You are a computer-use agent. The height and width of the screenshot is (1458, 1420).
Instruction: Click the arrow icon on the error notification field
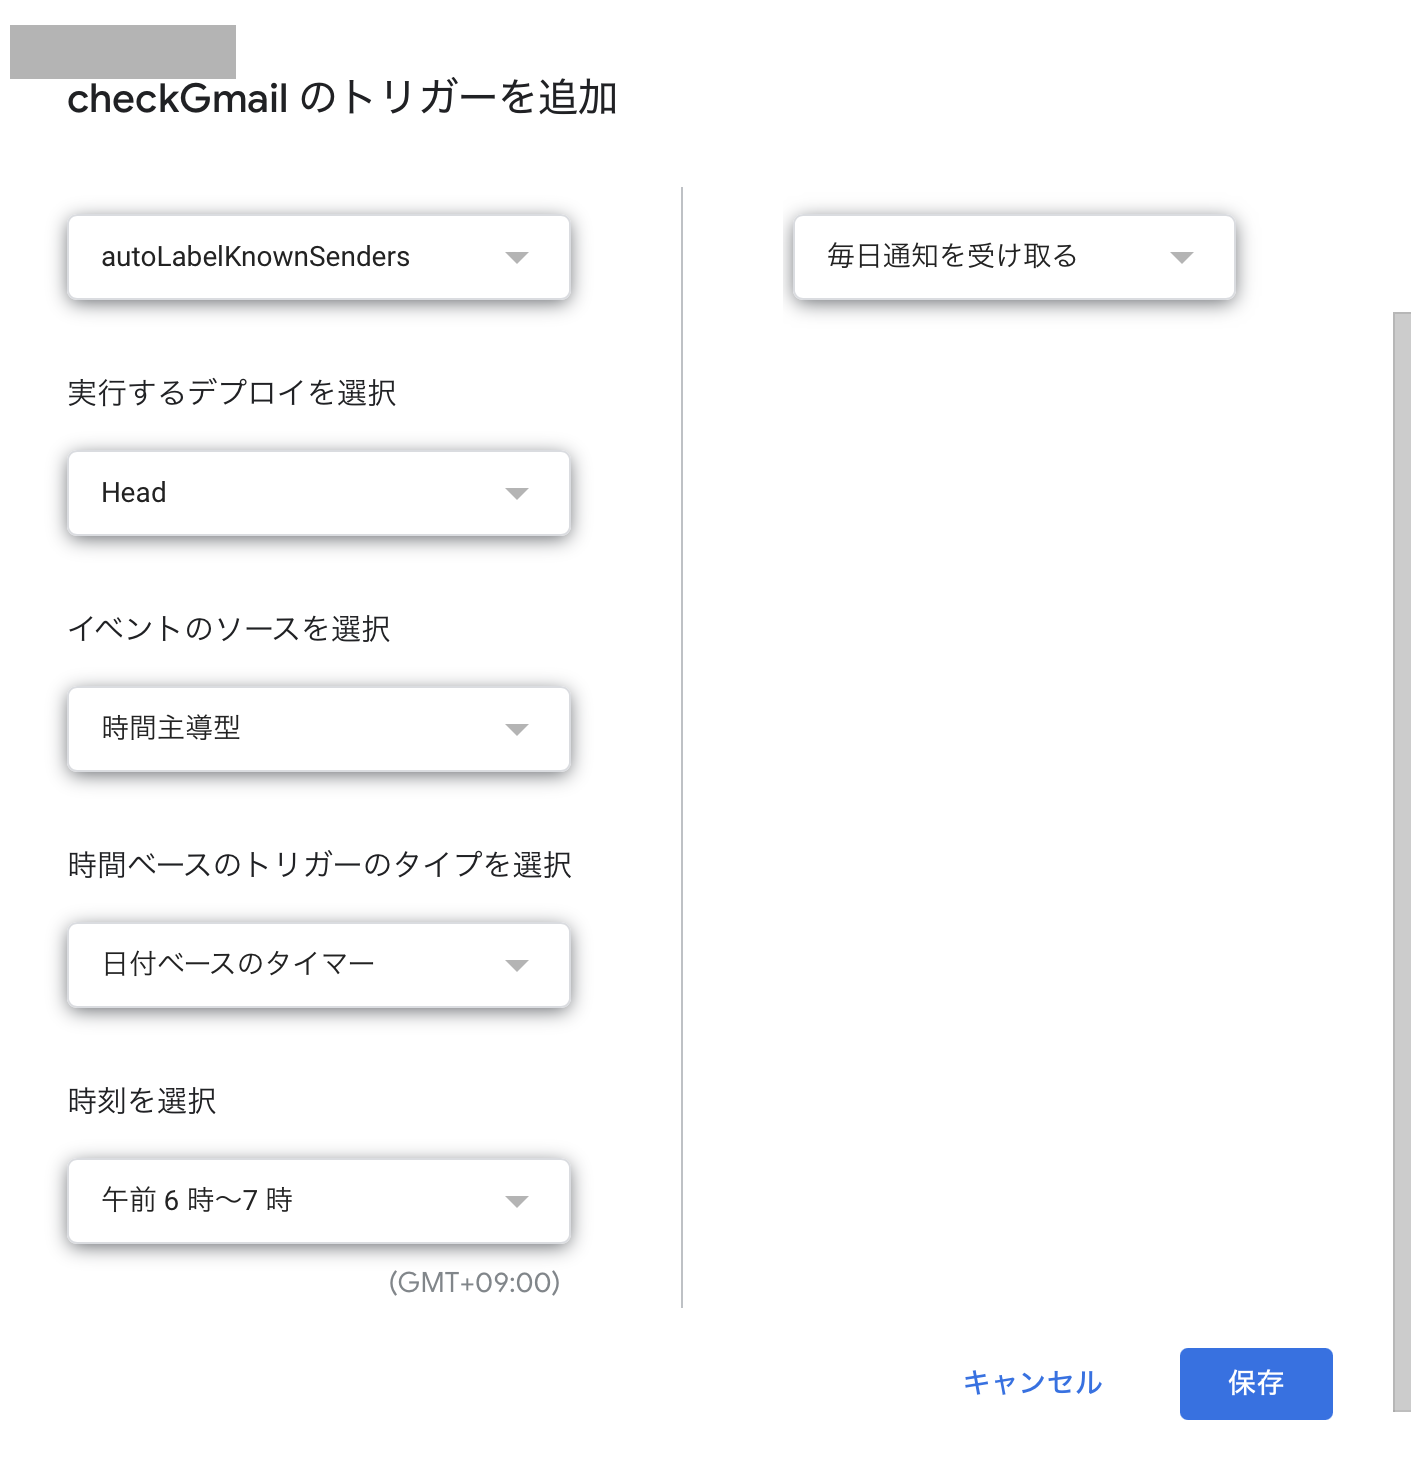[x=1184, y=257]
